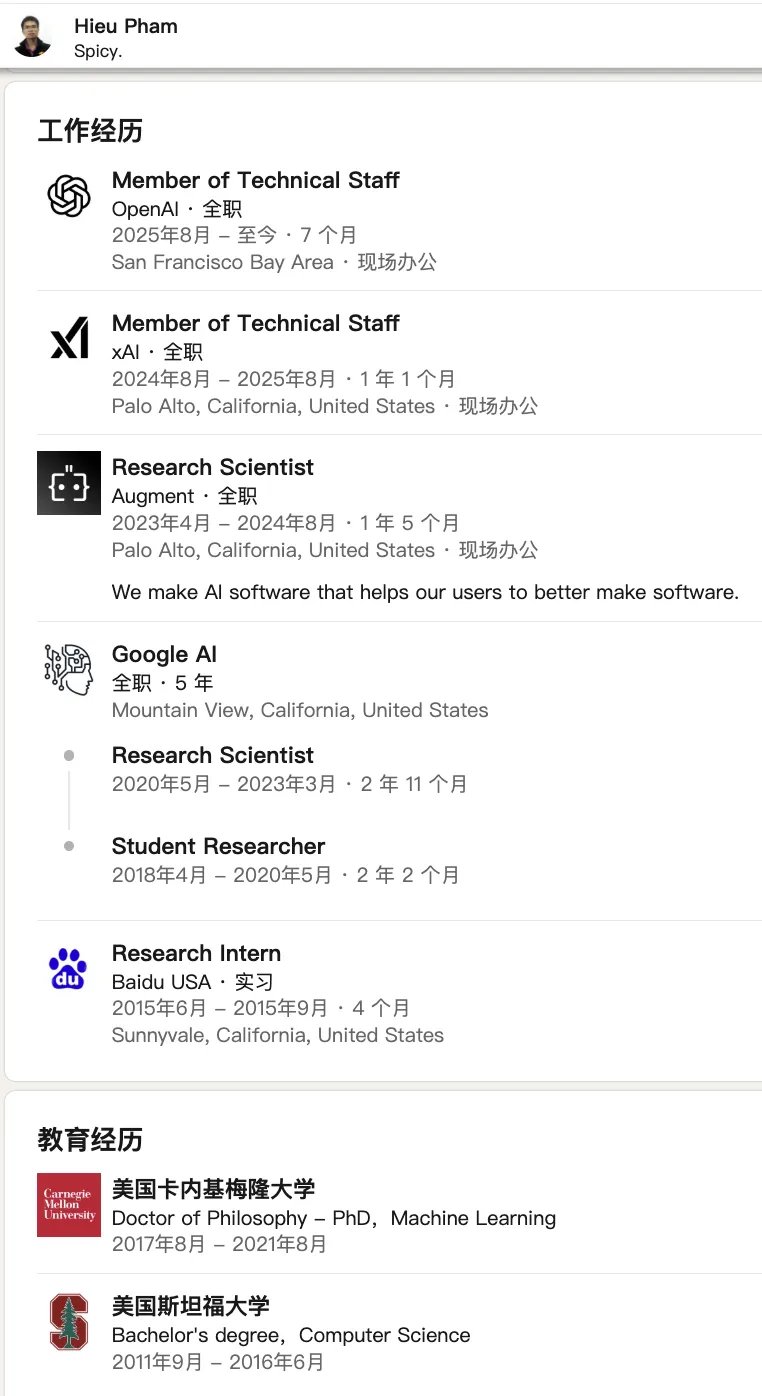Click the profile avatar photo
Image resolution: width=762 pixels, height=1396 pixels.
pyautogui.click(x=32, y=37)
